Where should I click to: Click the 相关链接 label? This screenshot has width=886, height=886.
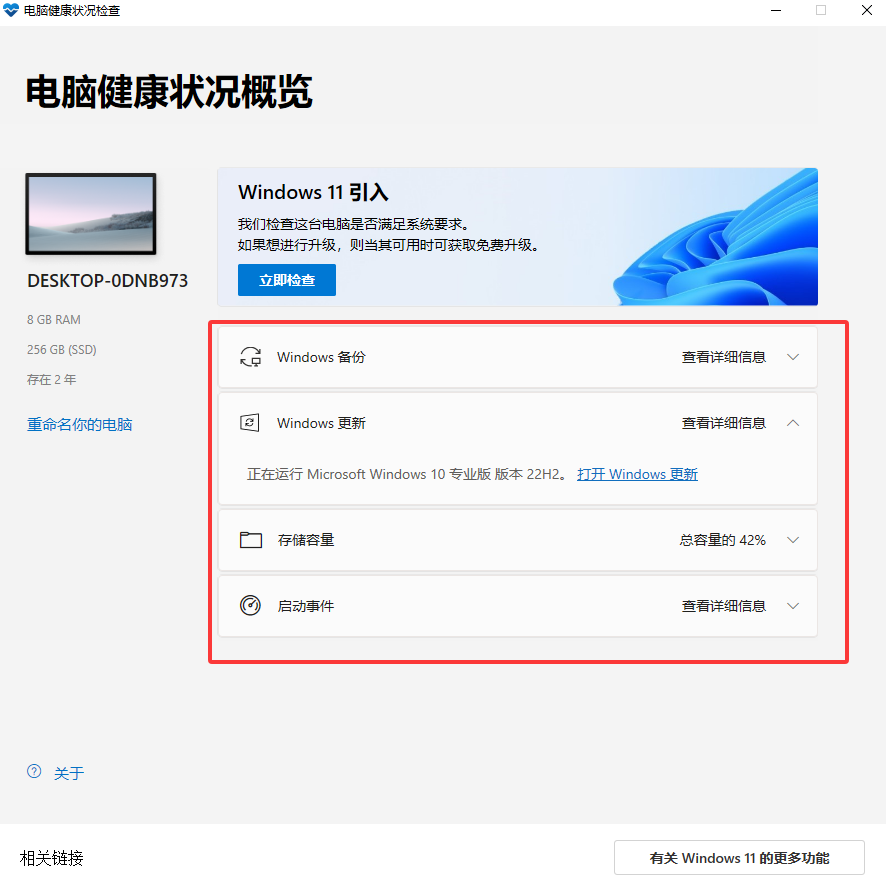pos(51,858)
